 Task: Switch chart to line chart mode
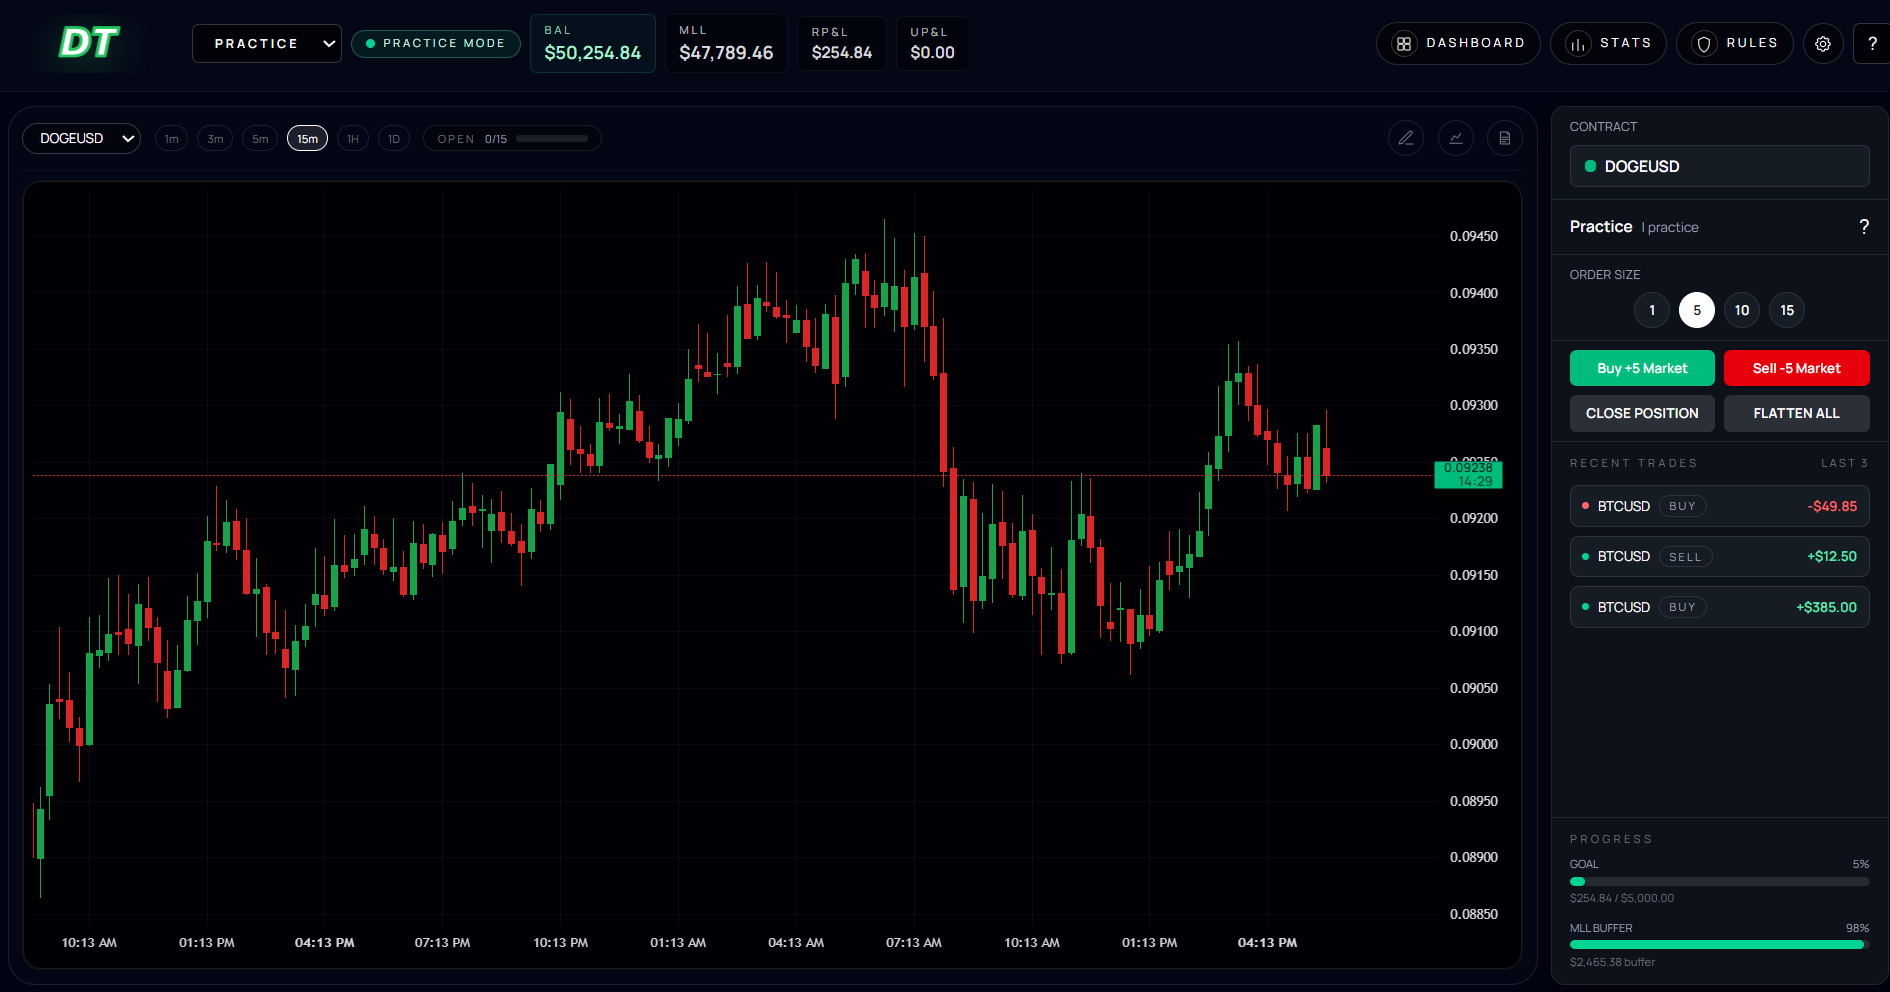(x=1455, y=138)
